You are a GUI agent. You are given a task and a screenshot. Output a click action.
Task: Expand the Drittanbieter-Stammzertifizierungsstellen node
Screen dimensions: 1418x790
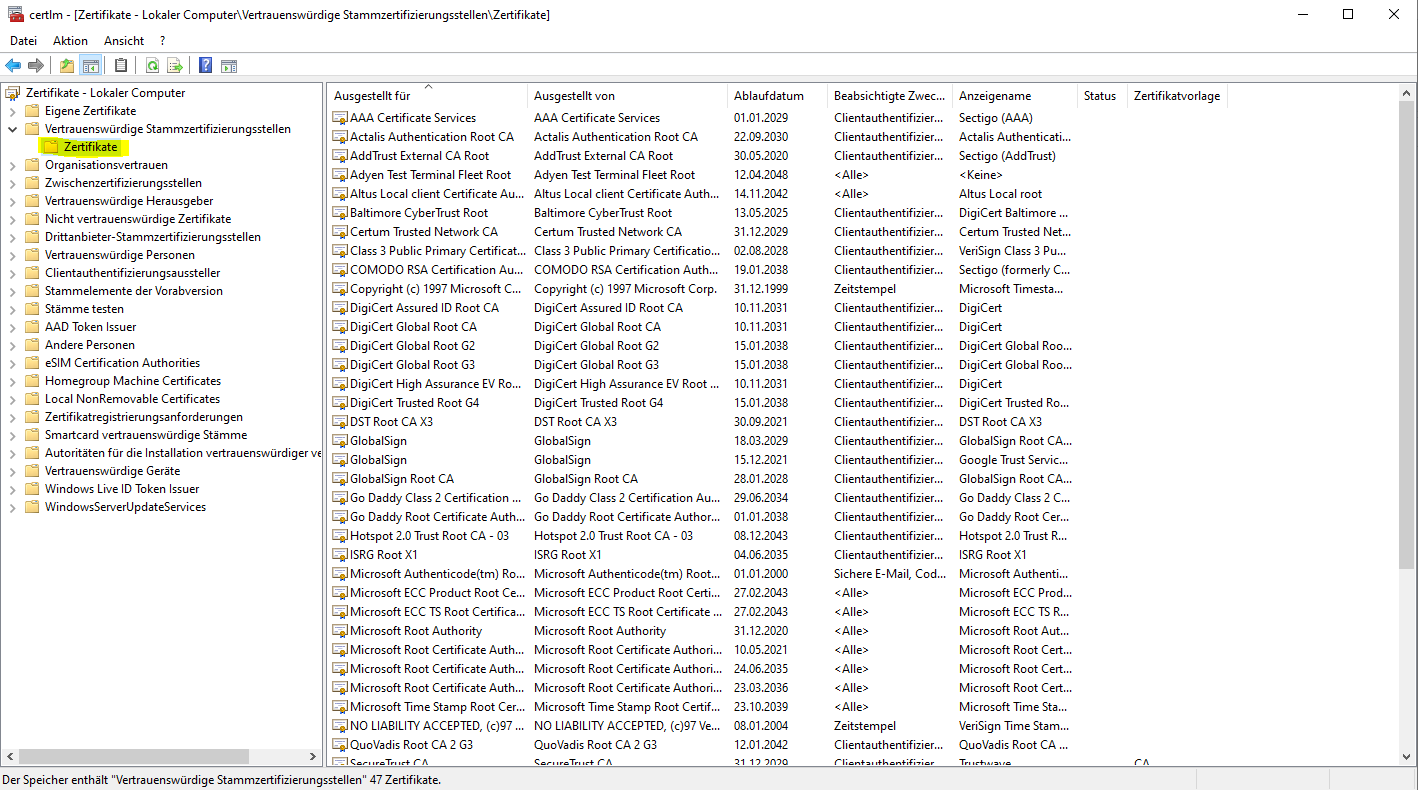coord(12,237)
